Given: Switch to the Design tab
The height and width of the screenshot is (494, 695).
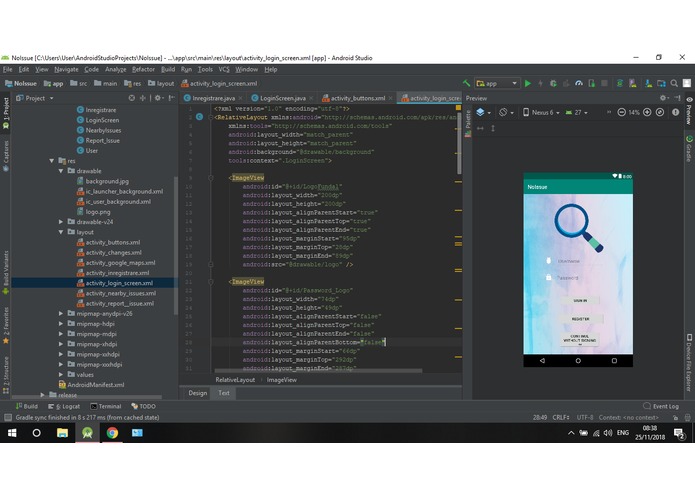Looking at the screenshot, I should pos(197,393).
